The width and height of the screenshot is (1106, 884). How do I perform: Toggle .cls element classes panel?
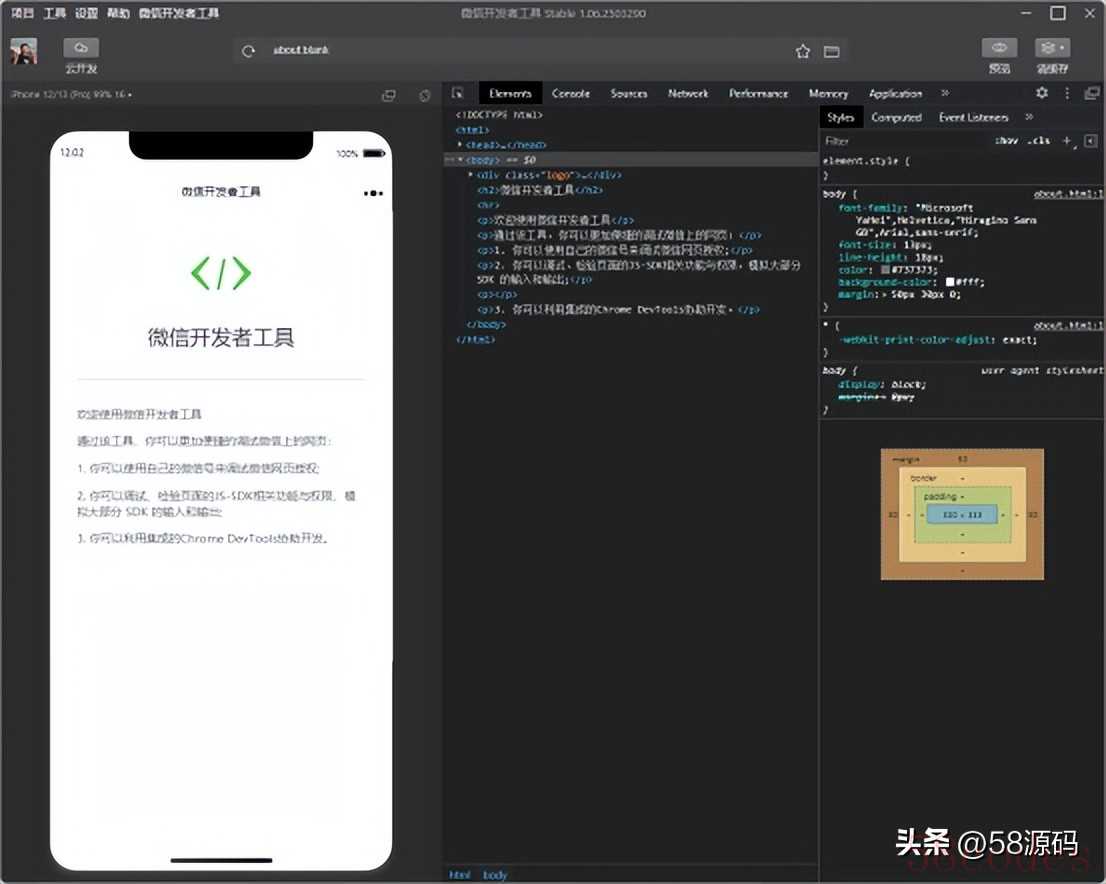pyautogui.click(x=1038, y=141)
